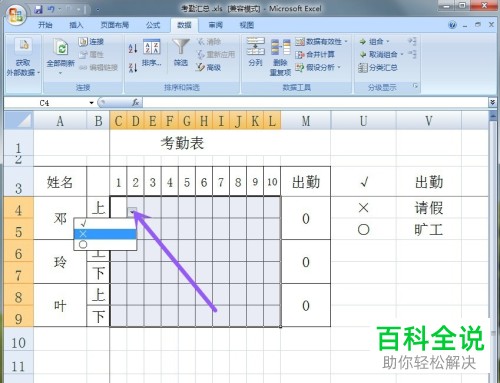Click into the formula bar
This screenshot has height=383, width=500.
click(315, 103)
